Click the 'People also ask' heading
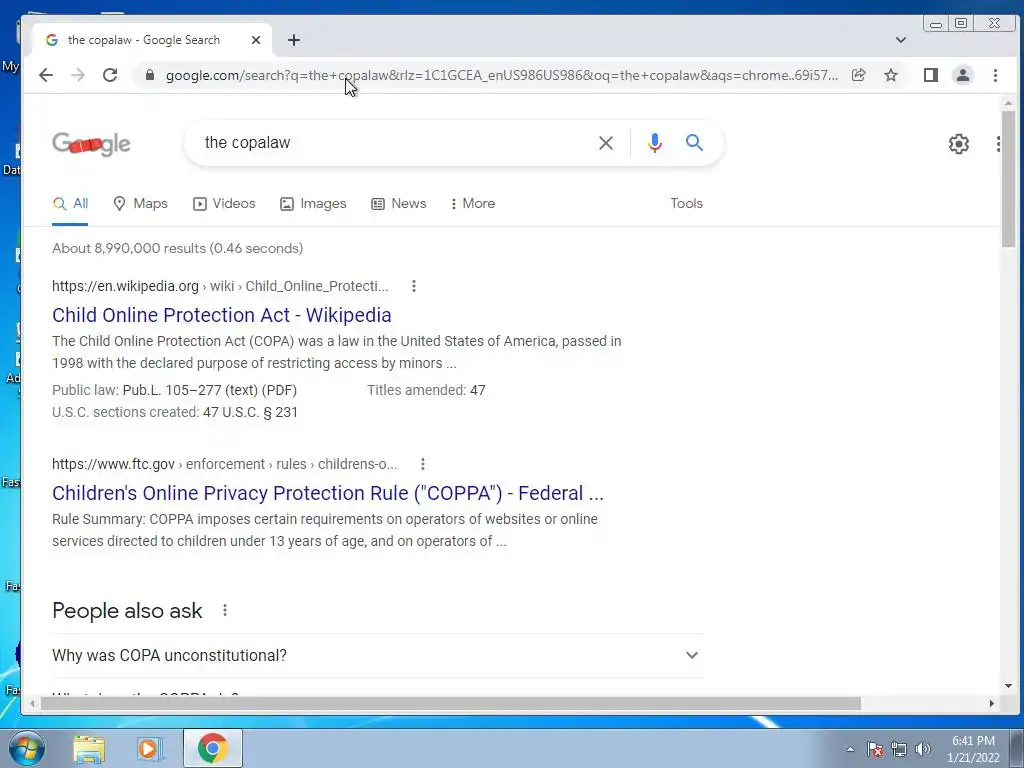Viewport: 1024px width, 768px height. tap(127, 611)
